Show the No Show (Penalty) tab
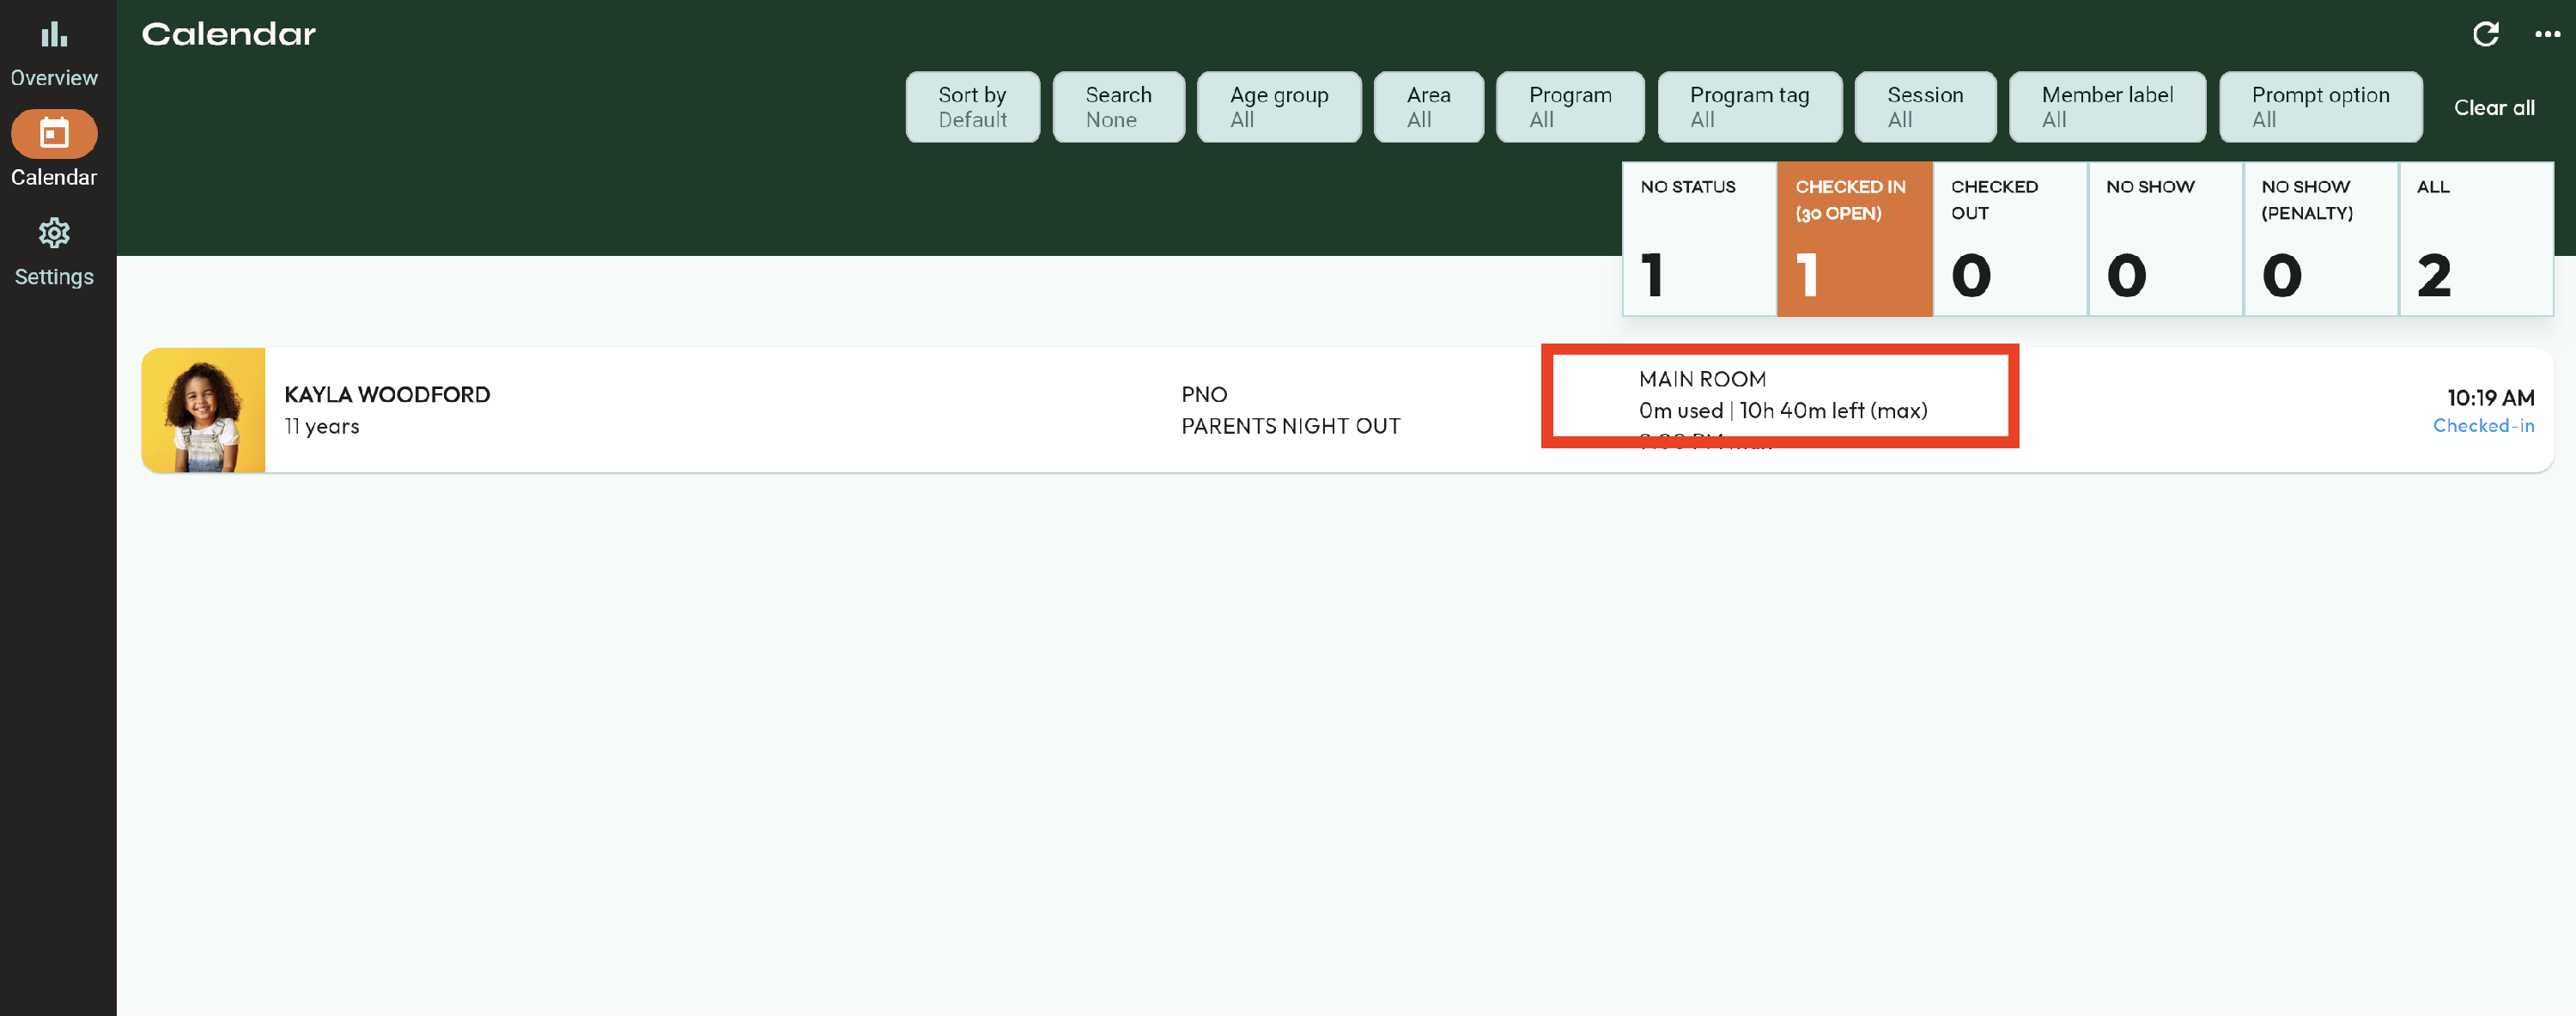 pyautogui.click(x=2319, y=240)
